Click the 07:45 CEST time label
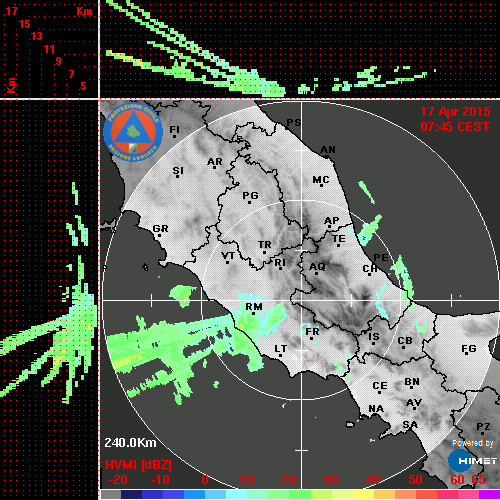The height and width of the screenshot is (500, 500). point(455,127)
